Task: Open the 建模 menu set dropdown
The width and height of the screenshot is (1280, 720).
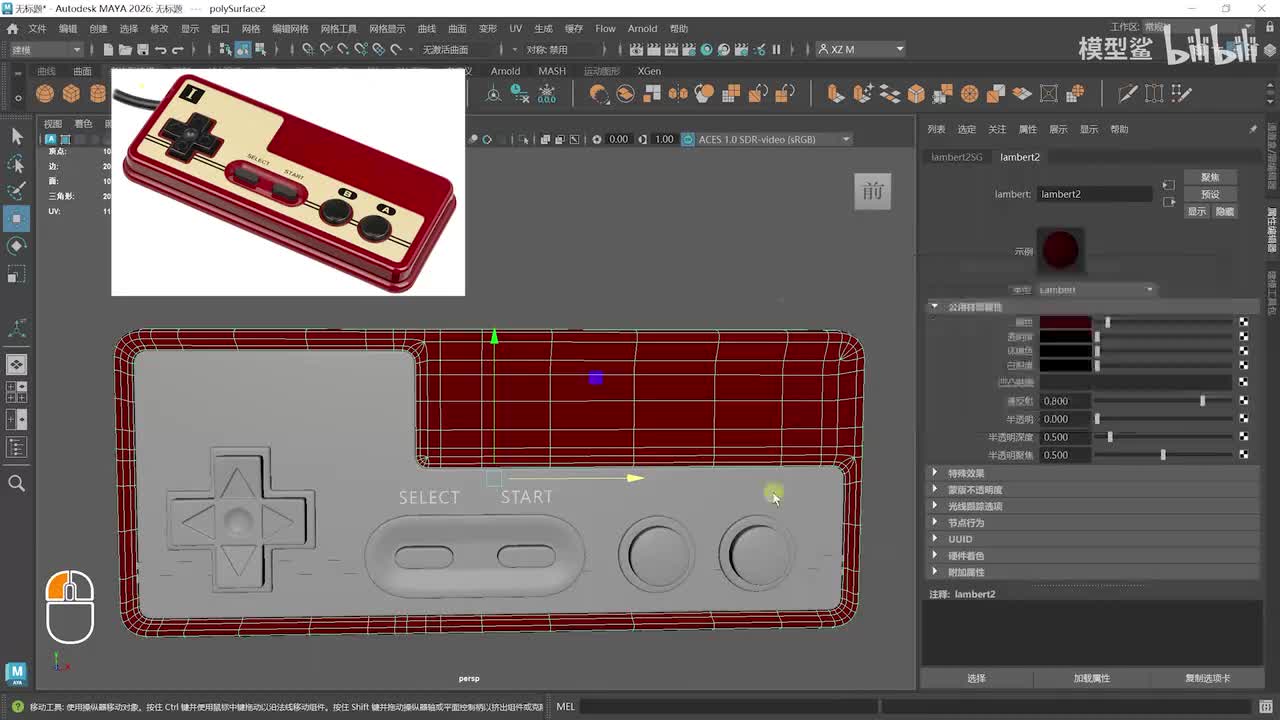Action: tap(47, 49)
